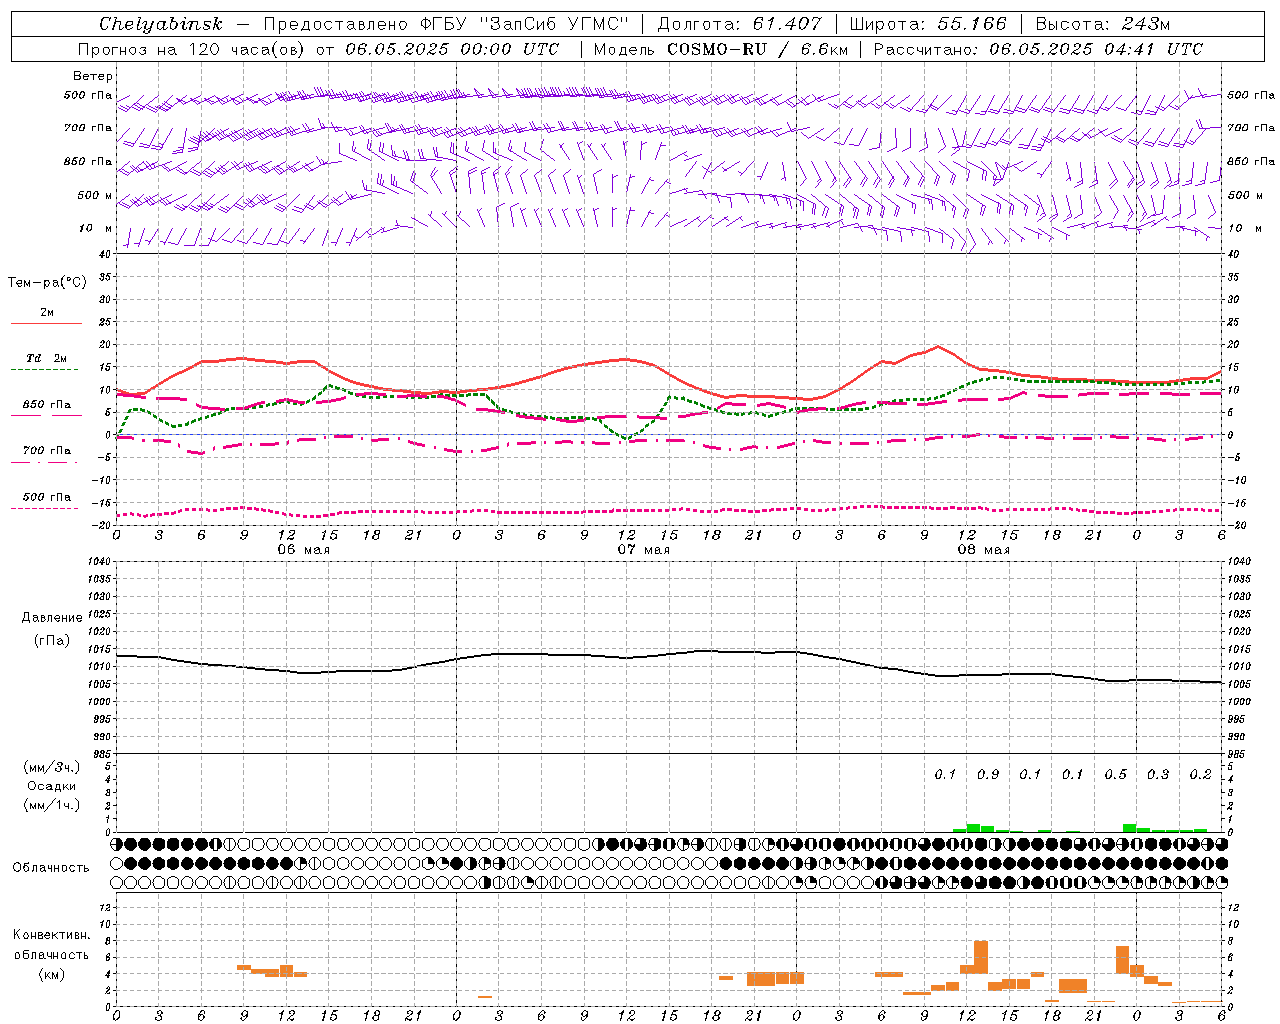The height and width of the screenshot is (1024, 1280).
Task: Select the '(мм/1ч.)' hourly precipitation unit
Action: [x=52, y=805]
